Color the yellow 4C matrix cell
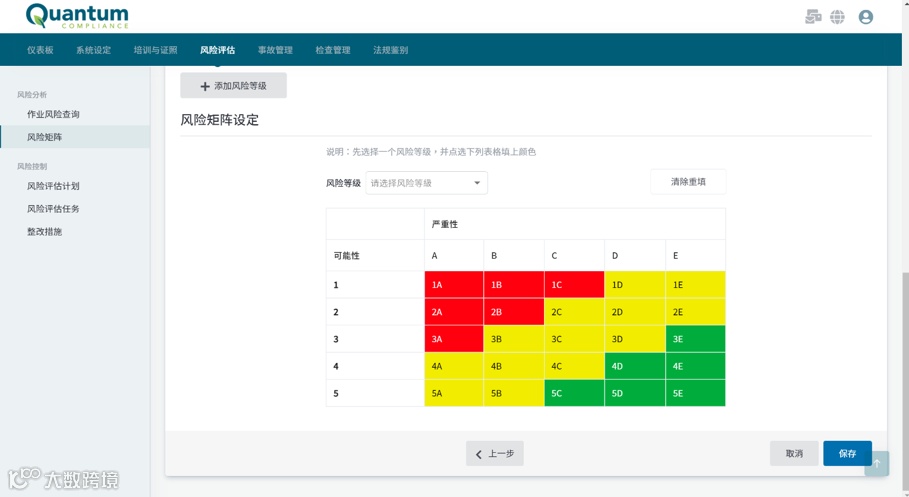Screen dimensions: 909x497 point(574,366)
